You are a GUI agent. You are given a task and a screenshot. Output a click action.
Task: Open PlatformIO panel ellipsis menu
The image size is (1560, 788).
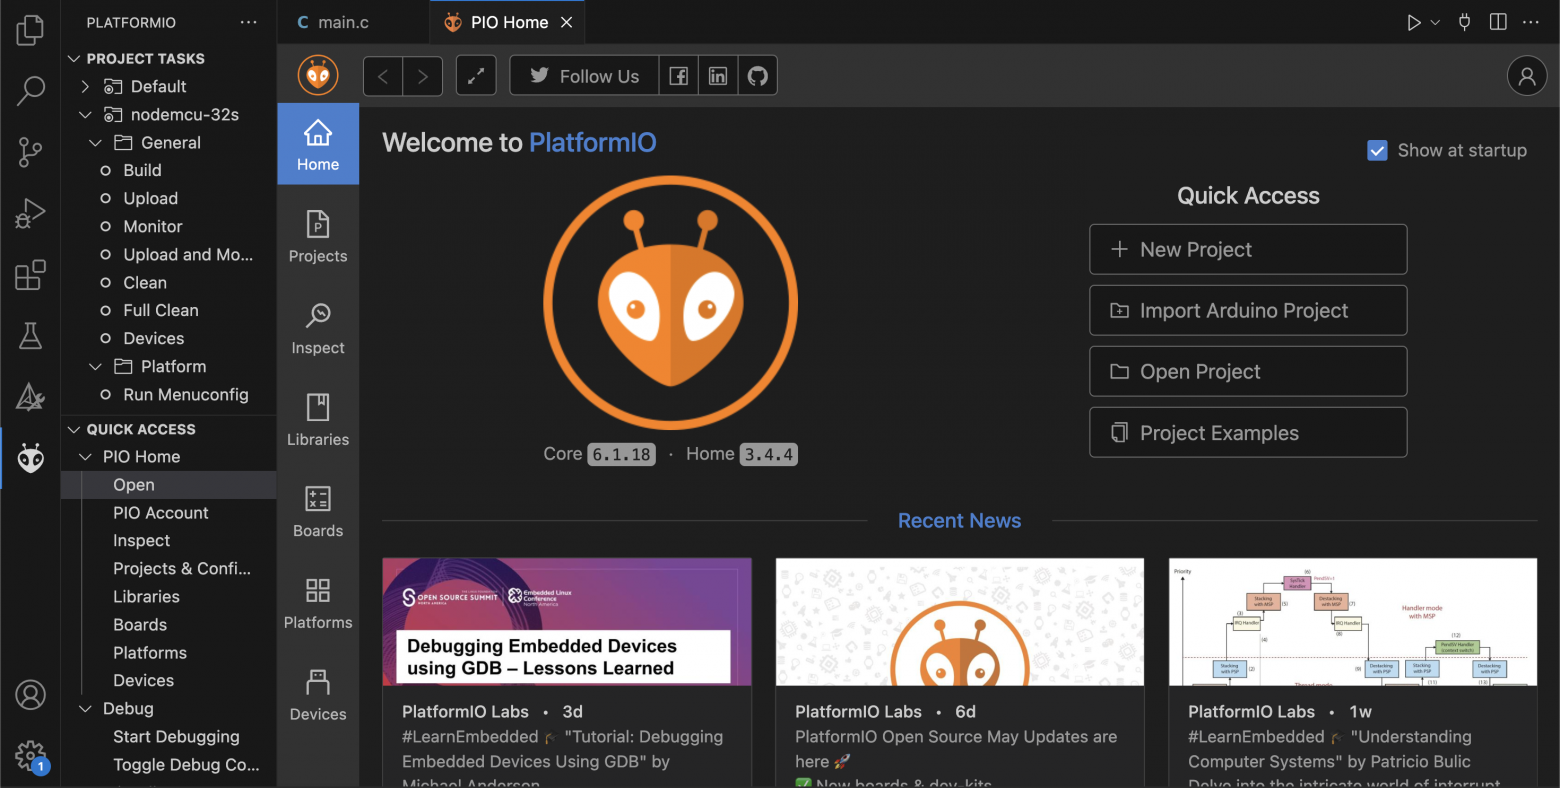click(249, 22)
